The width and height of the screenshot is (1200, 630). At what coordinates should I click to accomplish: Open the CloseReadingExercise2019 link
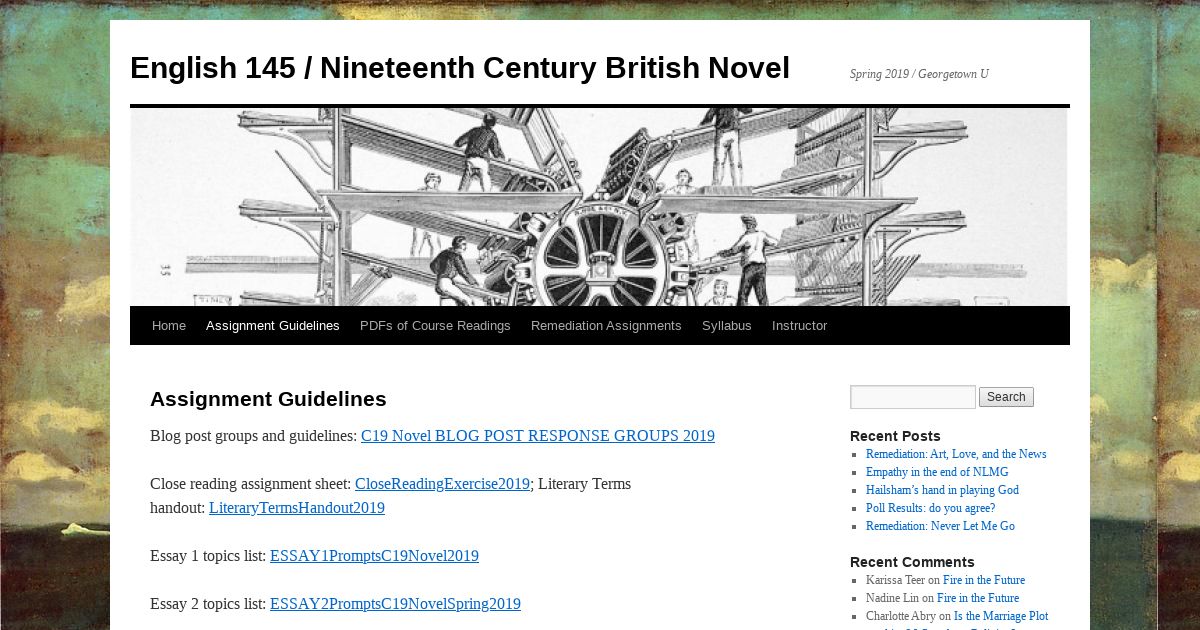442,484
